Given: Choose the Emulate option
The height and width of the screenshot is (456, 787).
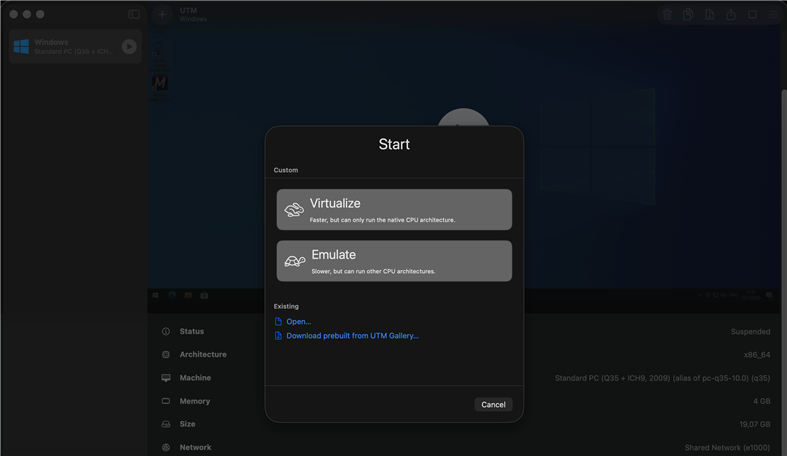Looking at the screenshot, I should 394,261.
